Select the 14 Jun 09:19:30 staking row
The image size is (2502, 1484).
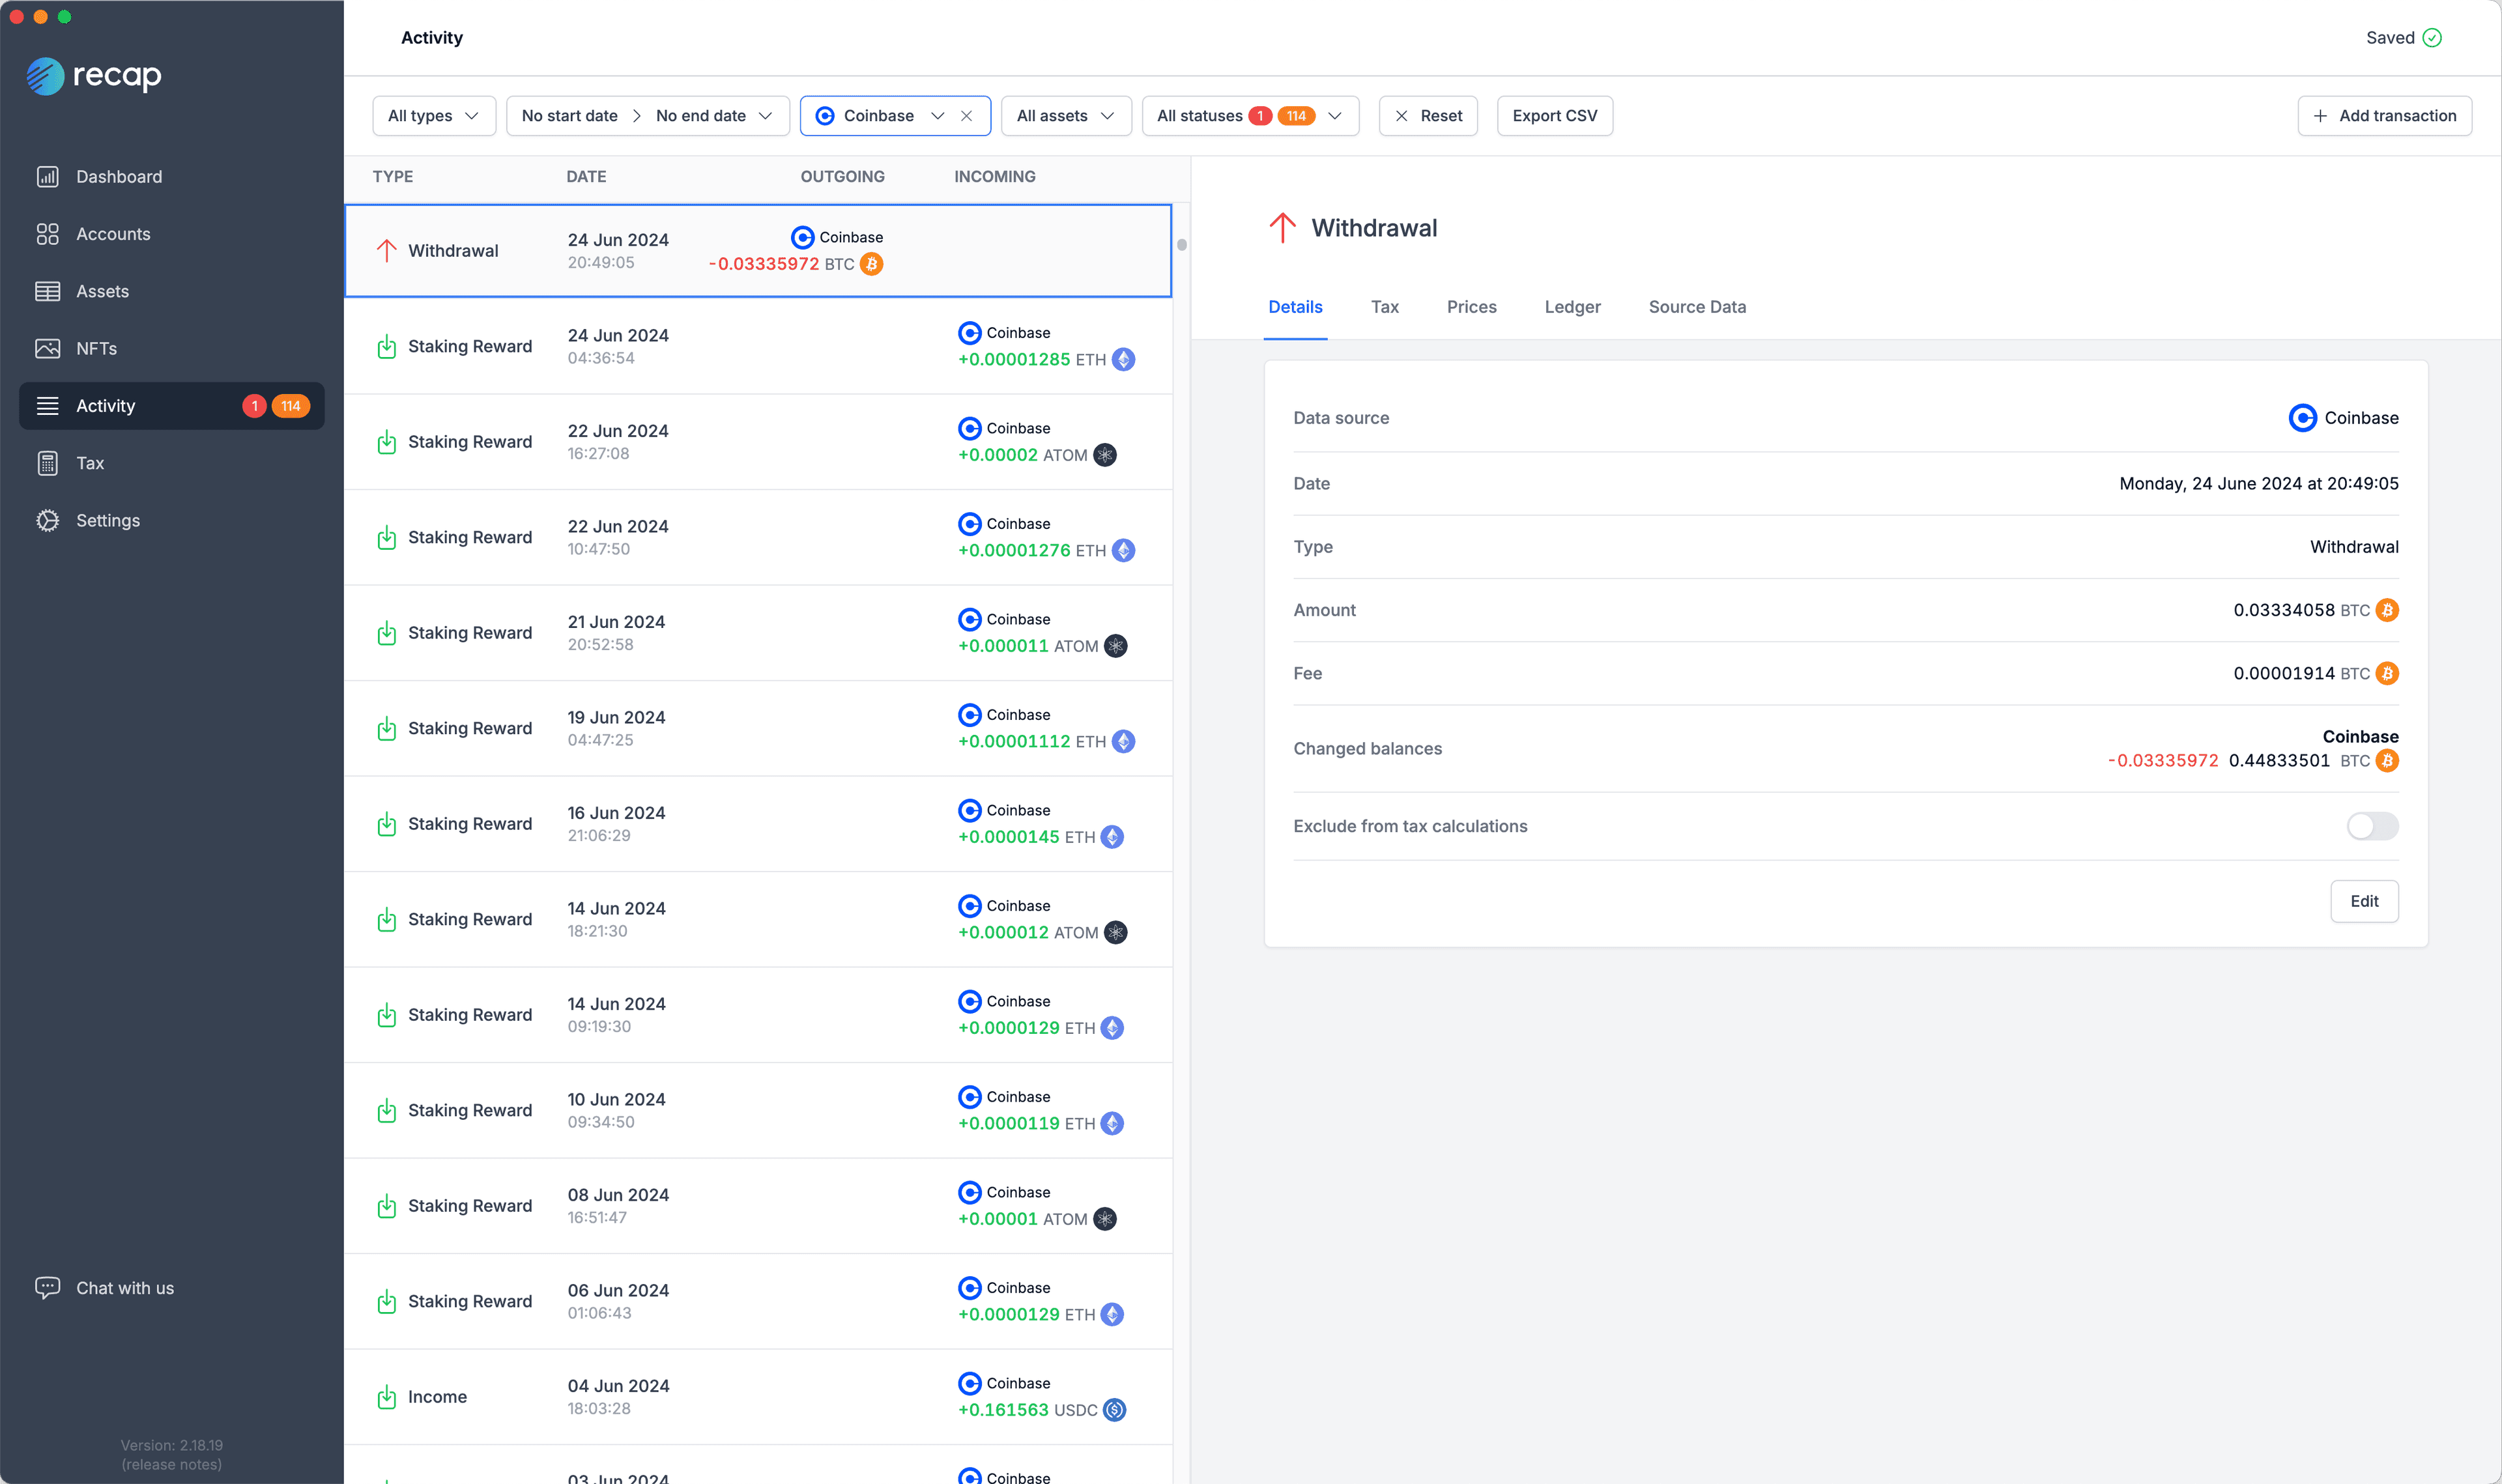coord(758,1015)
